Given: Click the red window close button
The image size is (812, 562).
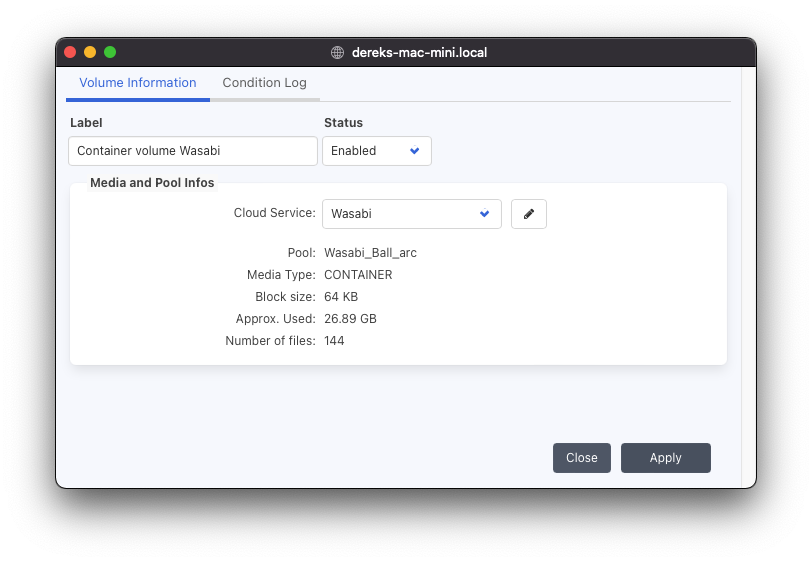Looking at the screenshot, I should point(70,52).
